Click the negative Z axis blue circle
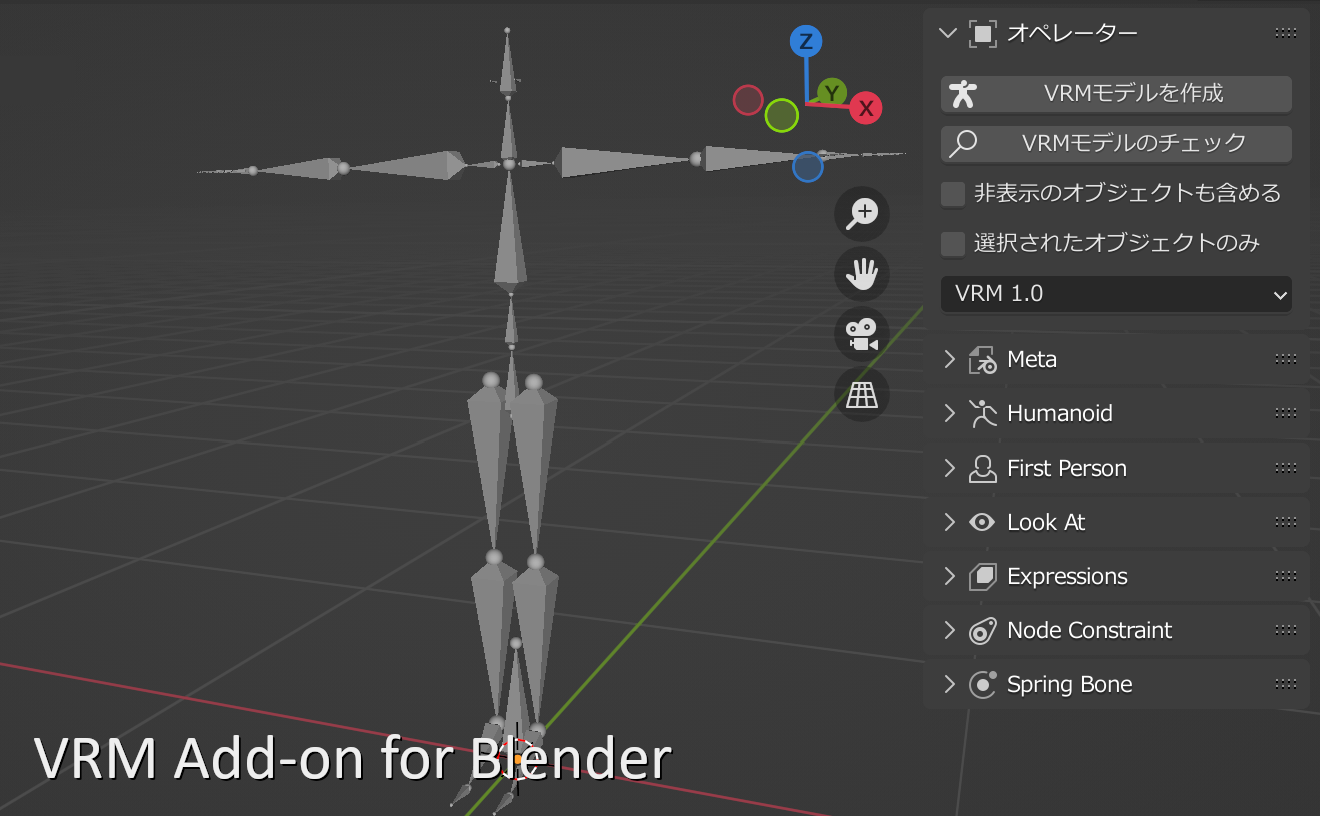The width and height of the screenshot is (1320, 816). 808,167
